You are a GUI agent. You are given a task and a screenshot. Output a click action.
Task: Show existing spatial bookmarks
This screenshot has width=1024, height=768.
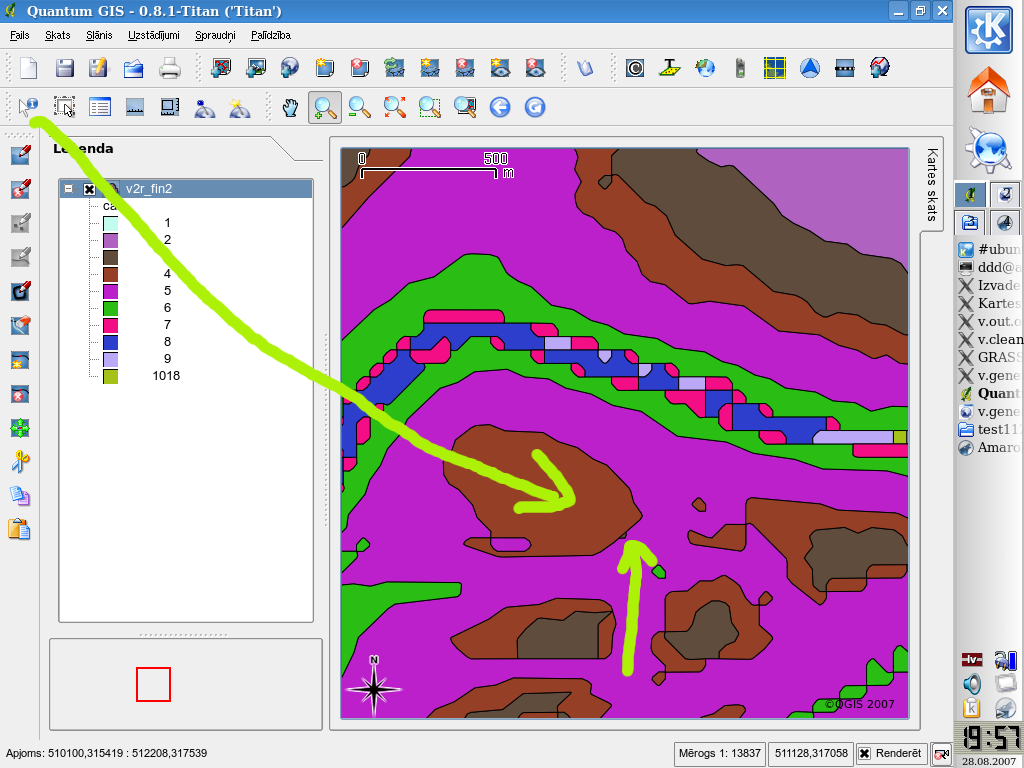204,107
